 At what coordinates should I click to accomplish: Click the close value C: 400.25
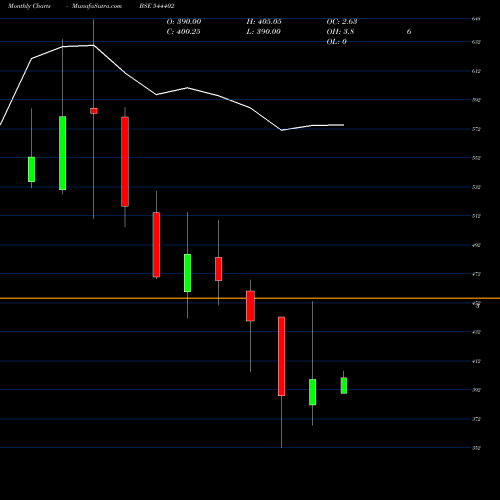183,32
